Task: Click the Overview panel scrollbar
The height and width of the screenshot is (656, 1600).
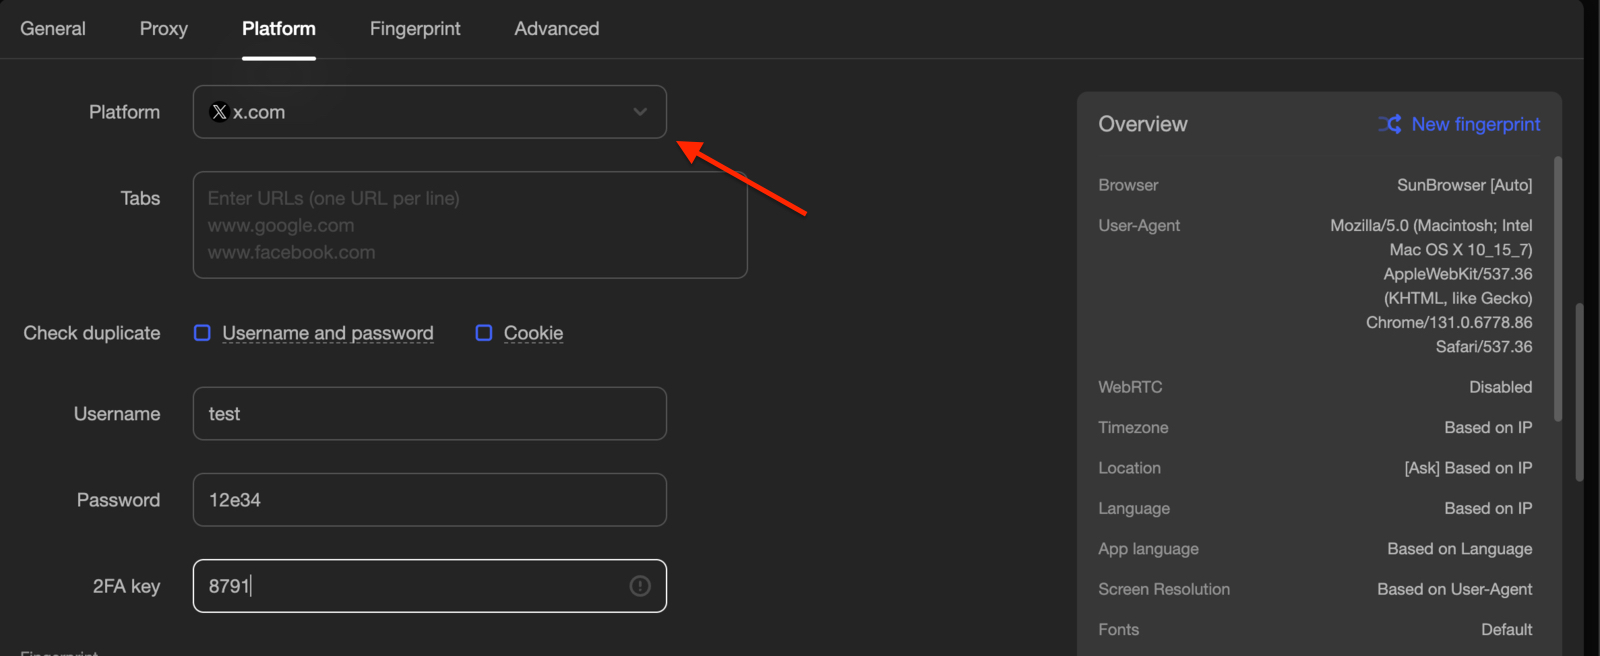Action: pos(1558,288)
